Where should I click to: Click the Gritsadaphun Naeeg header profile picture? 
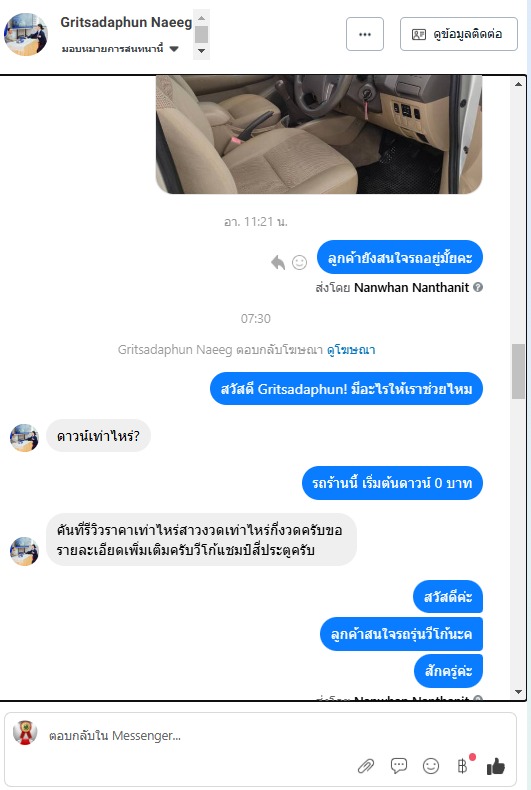point(26,34)
